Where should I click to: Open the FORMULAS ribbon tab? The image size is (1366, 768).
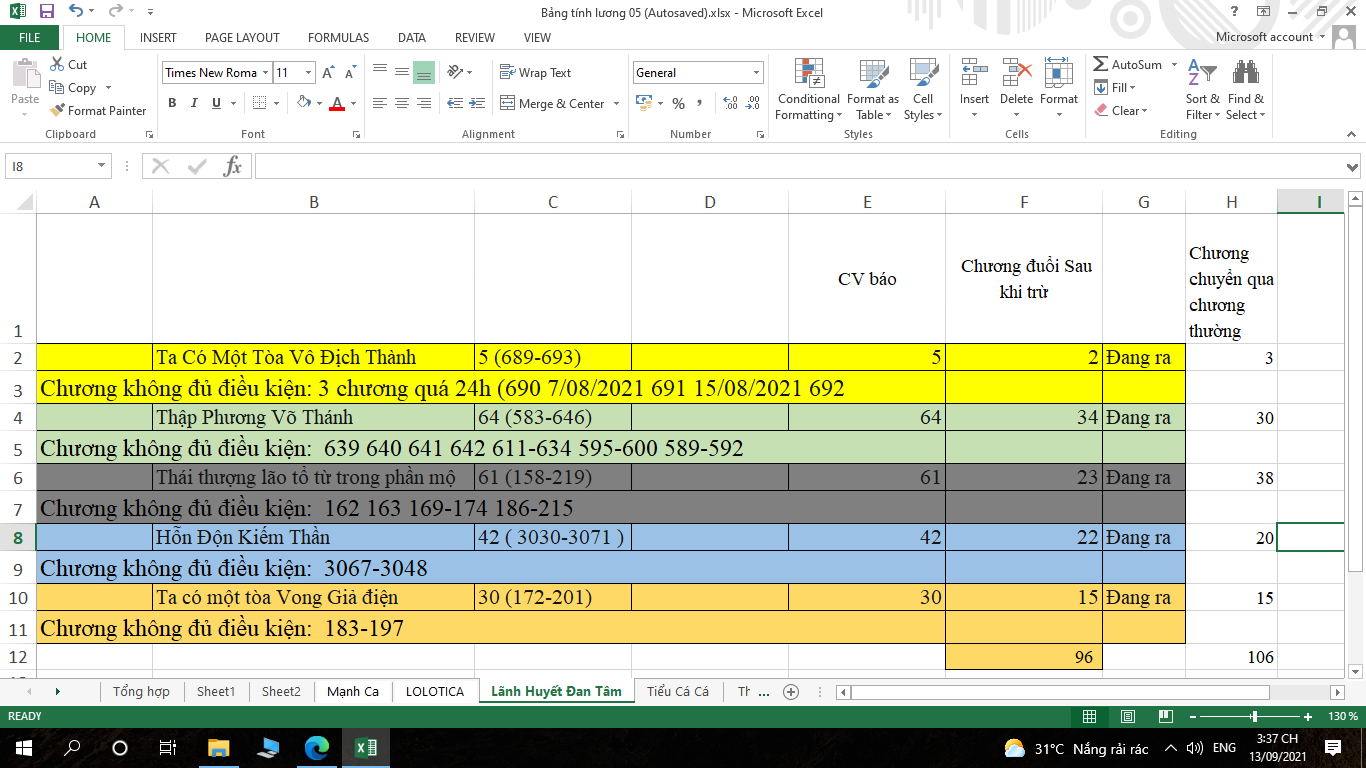pyautogui.click(x=338, y=38)
